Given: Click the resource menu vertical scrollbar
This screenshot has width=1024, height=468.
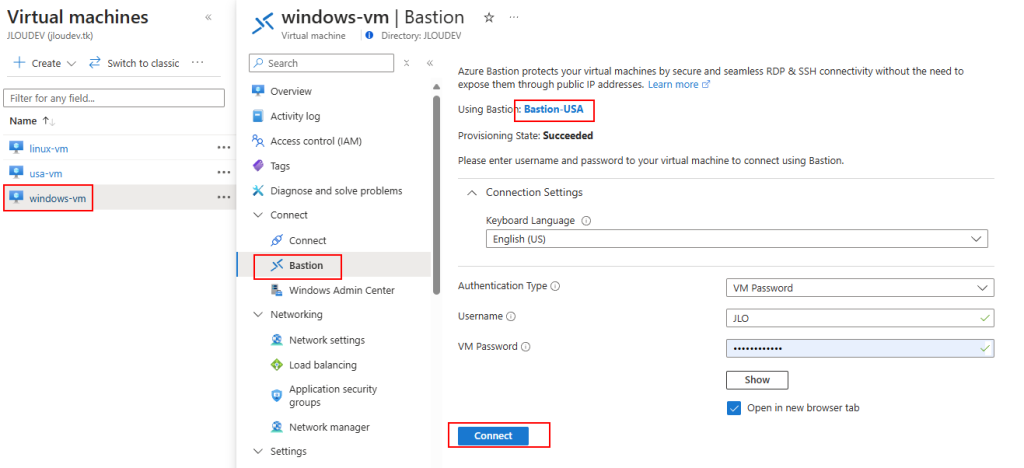Looking at the screenshot, I should (x=436, y=195).
